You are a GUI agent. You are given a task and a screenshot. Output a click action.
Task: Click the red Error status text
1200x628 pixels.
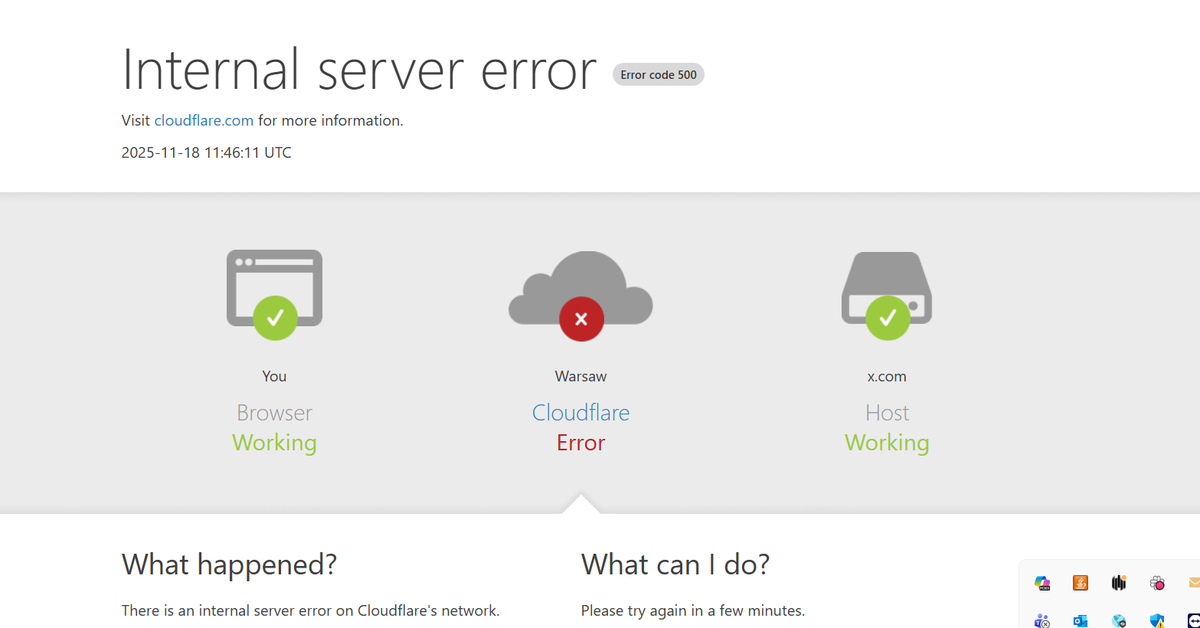click(x=581, y=442)
